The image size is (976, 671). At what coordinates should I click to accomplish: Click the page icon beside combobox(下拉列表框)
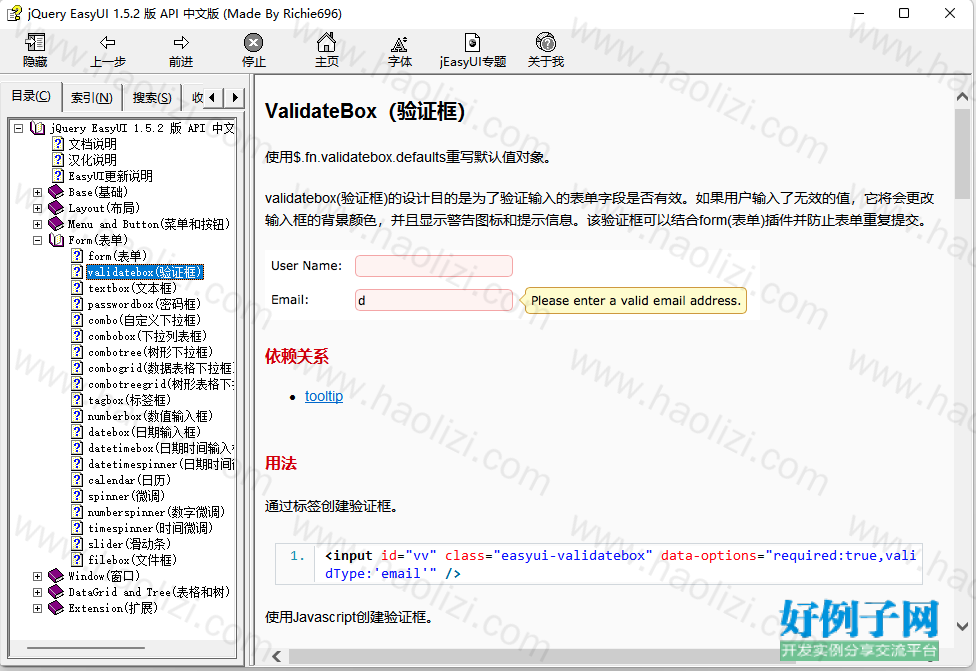(77, 336)
